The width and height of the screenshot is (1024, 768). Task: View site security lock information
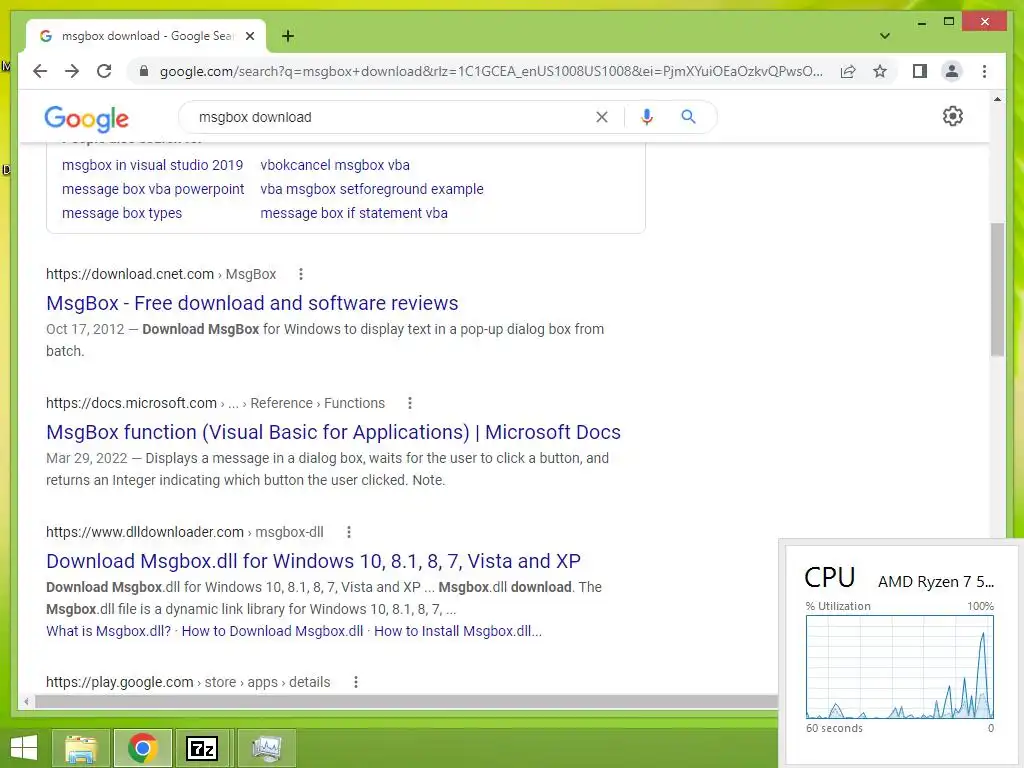pyautogui.click(x=144, y=71)
